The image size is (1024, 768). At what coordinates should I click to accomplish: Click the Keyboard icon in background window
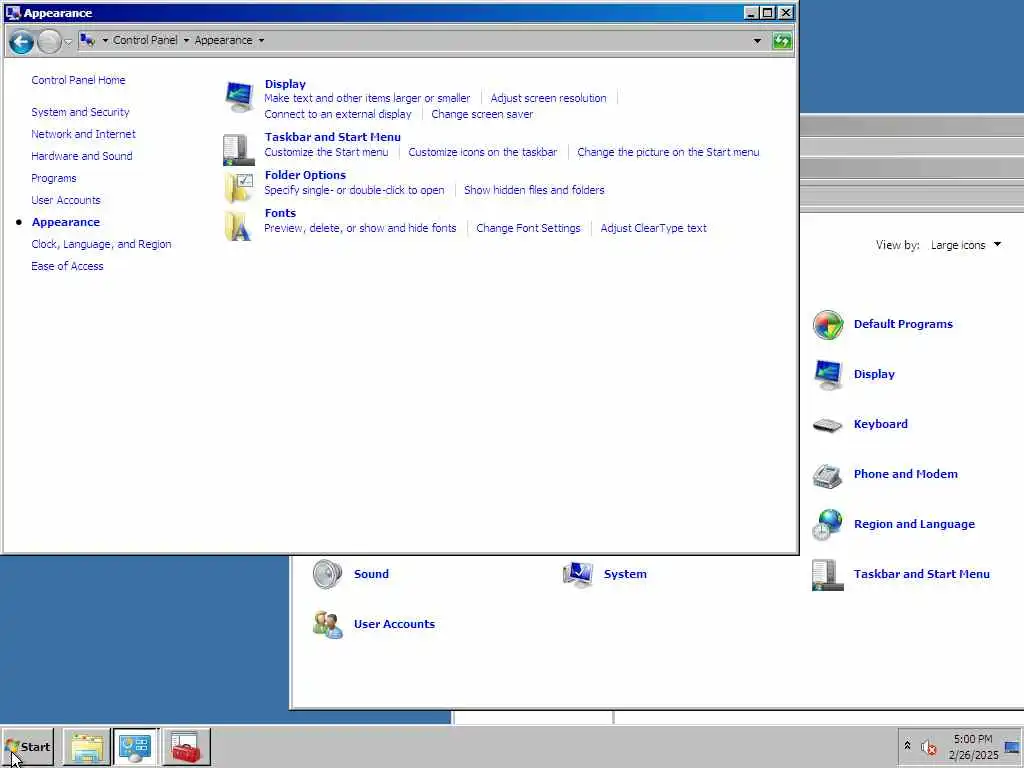point(827,425)
